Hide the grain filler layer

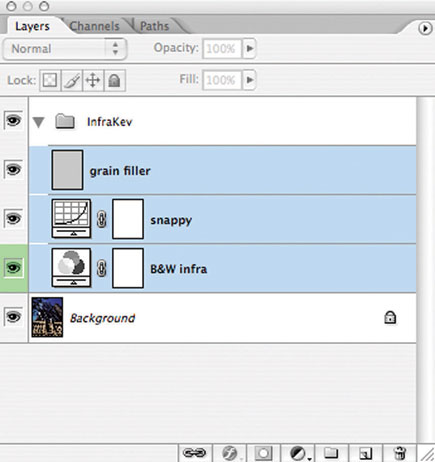pyautogui.click(x=13, y=170)
